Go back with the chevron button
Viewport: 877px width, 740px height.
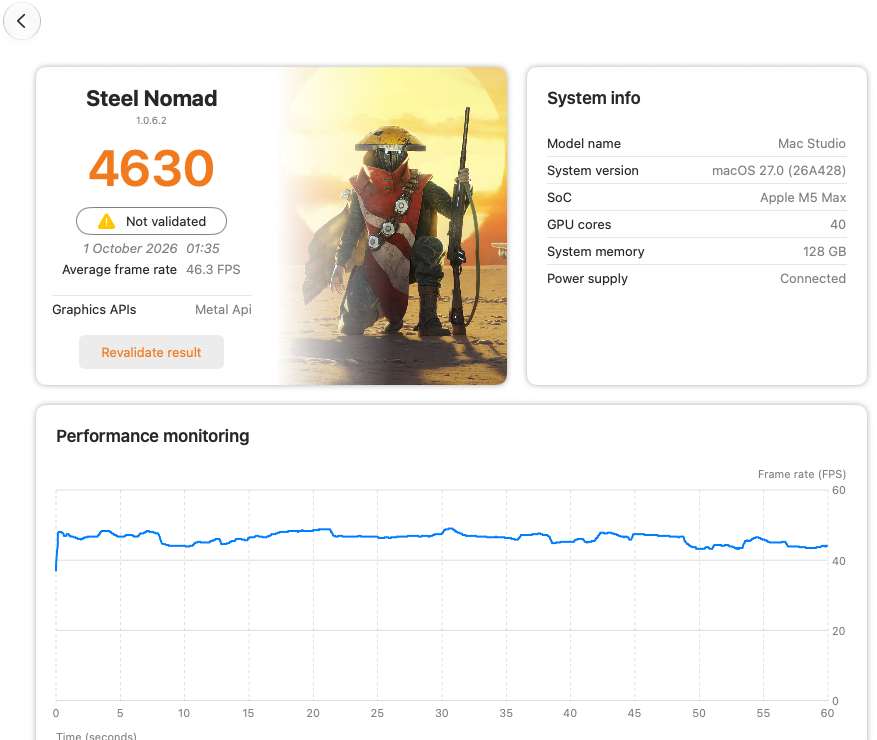coord(22,21)
